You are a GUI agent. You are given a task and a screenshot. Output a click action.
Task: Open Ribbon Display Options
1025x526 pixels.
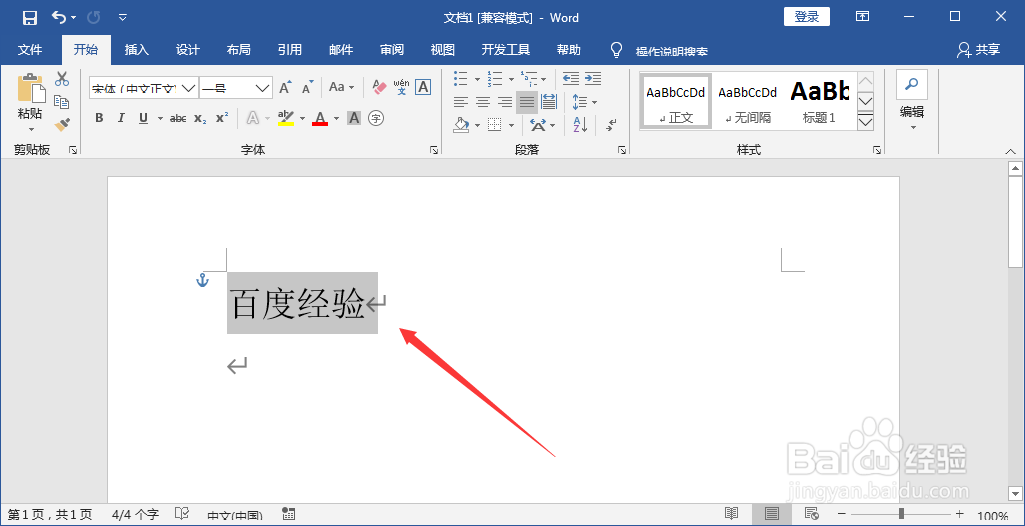click(x=863, y=17)
